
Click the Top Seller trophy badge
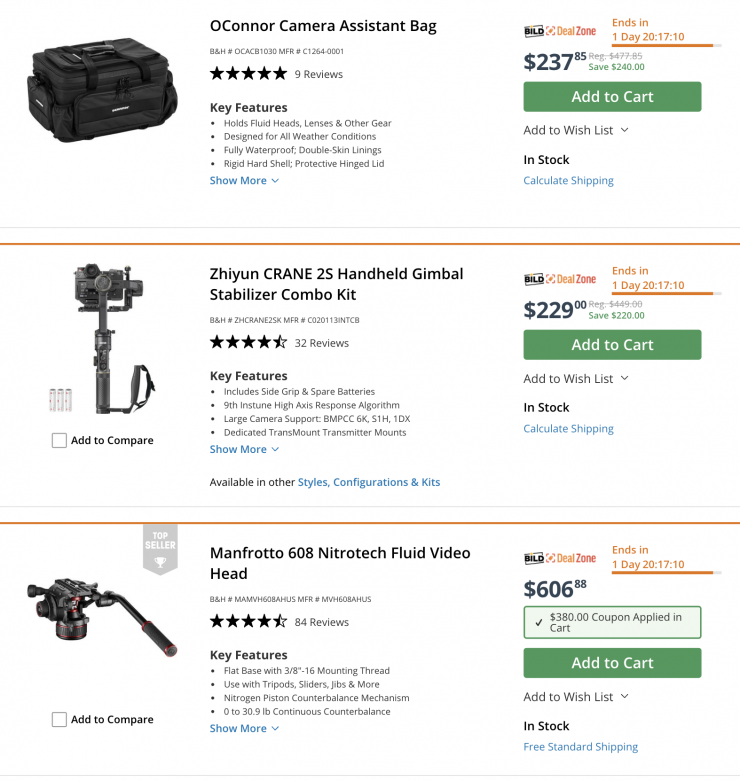[x=160, y=551]
